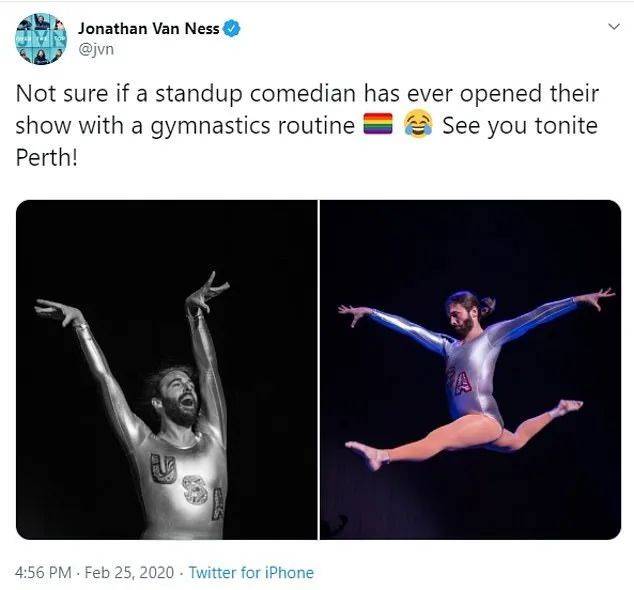Click the white divider between the photos
The image size is (634, 590).
[319, 370]
